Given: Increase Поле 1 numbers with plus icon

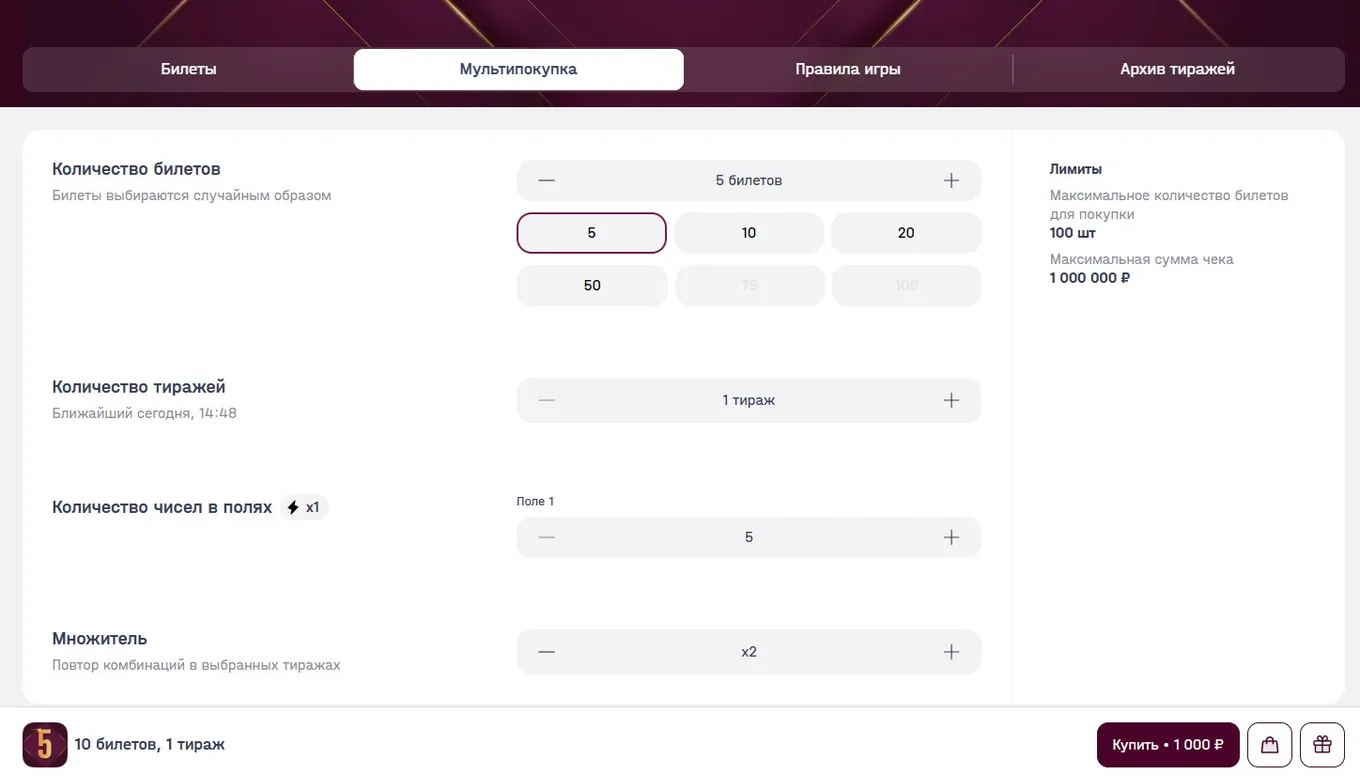Looking at the screenshot, I should coord(951,538).
